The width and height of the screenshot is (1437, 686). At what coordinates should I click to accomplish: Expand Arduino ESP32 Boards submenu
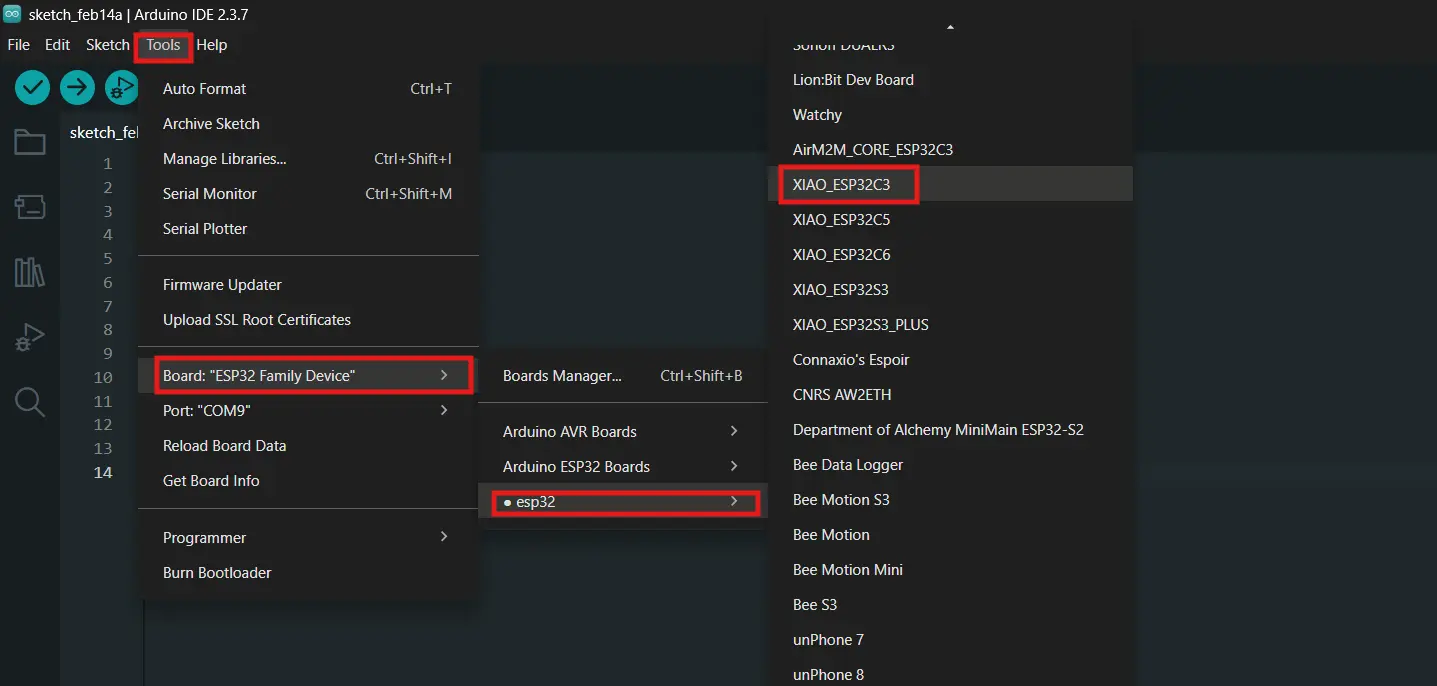coord(621,467)
